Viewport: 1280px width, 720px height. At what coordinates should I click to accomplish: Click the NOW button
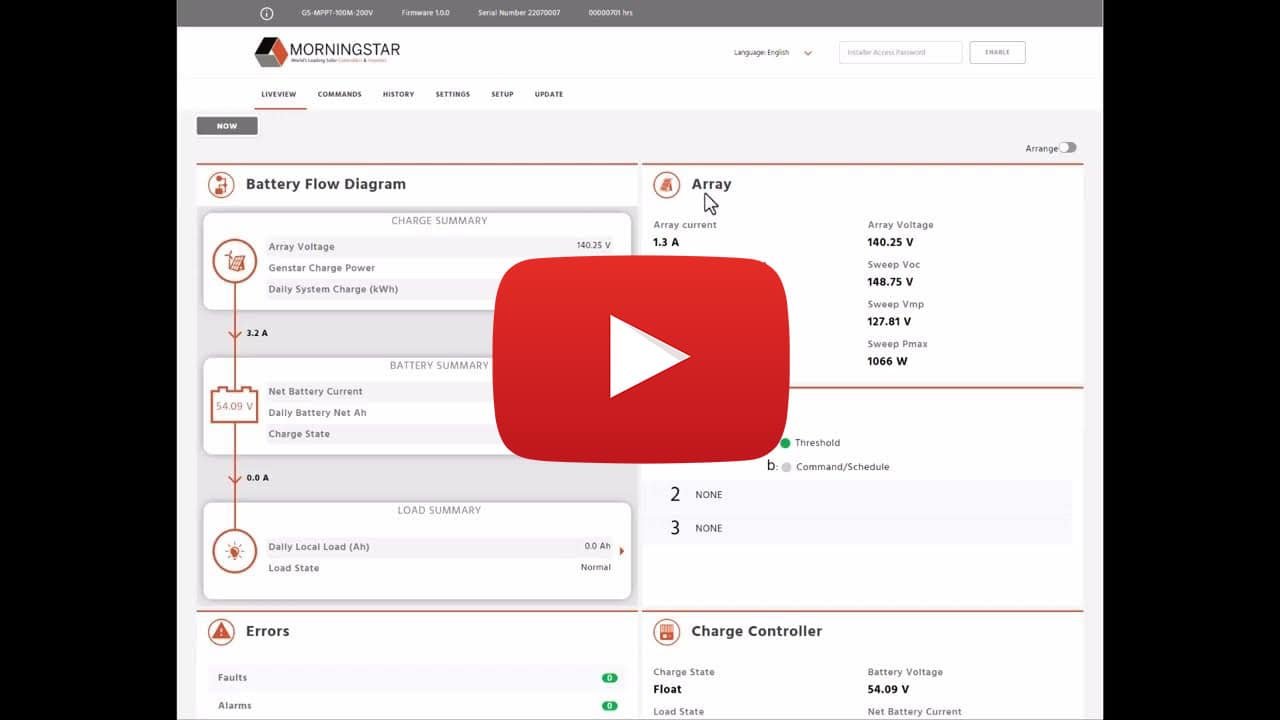[x=227, y=126]
